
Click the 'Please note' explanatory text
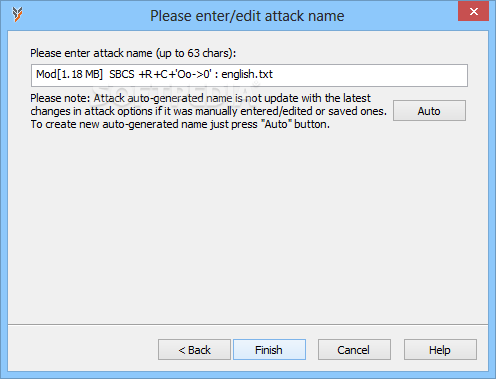pos(208,111)
